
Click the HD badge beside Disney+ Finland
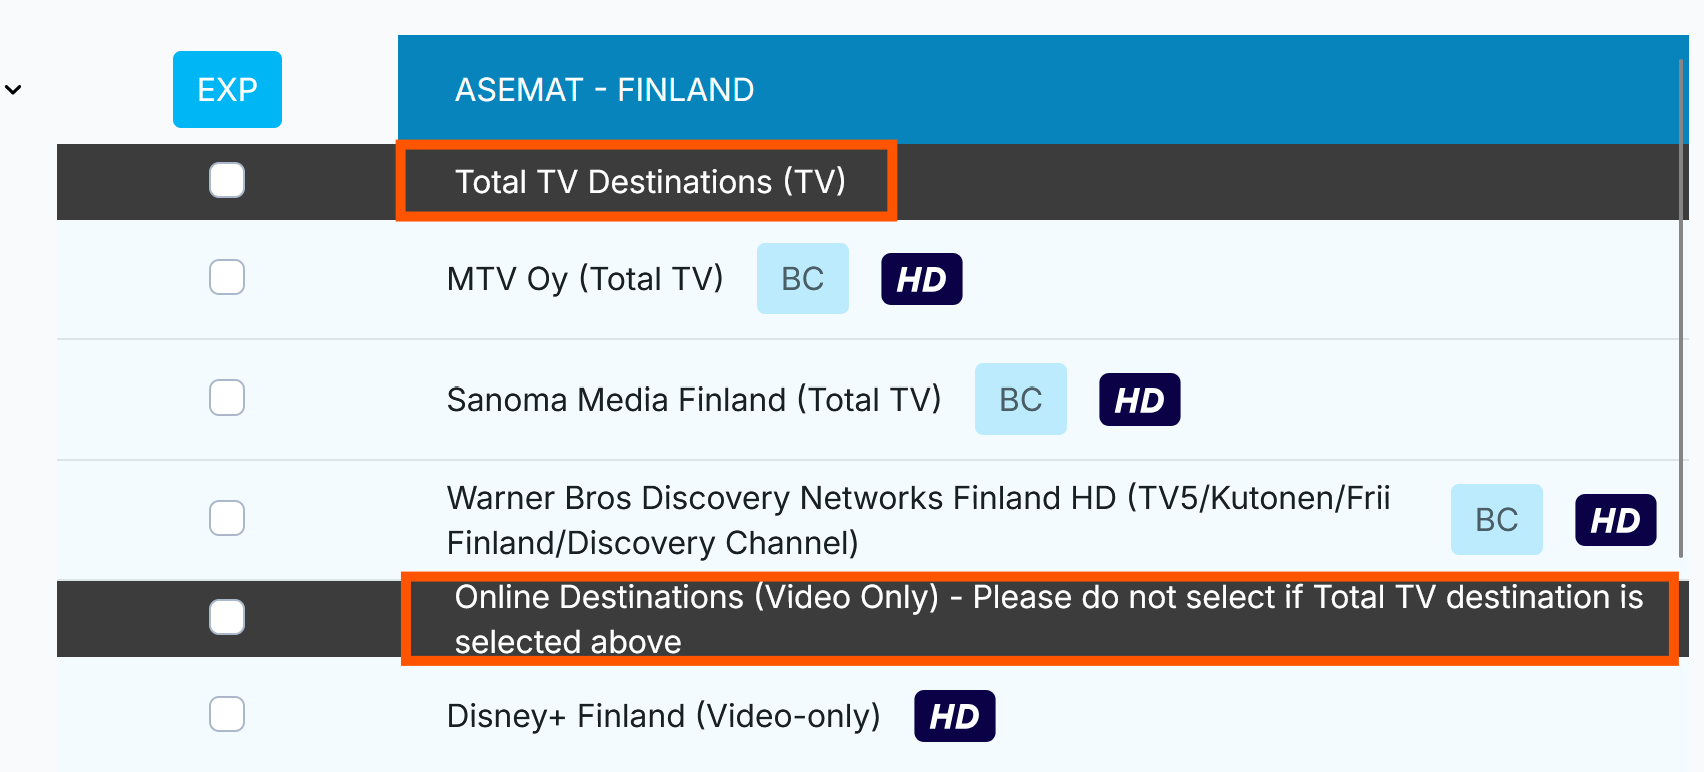[x=954, y=716]
